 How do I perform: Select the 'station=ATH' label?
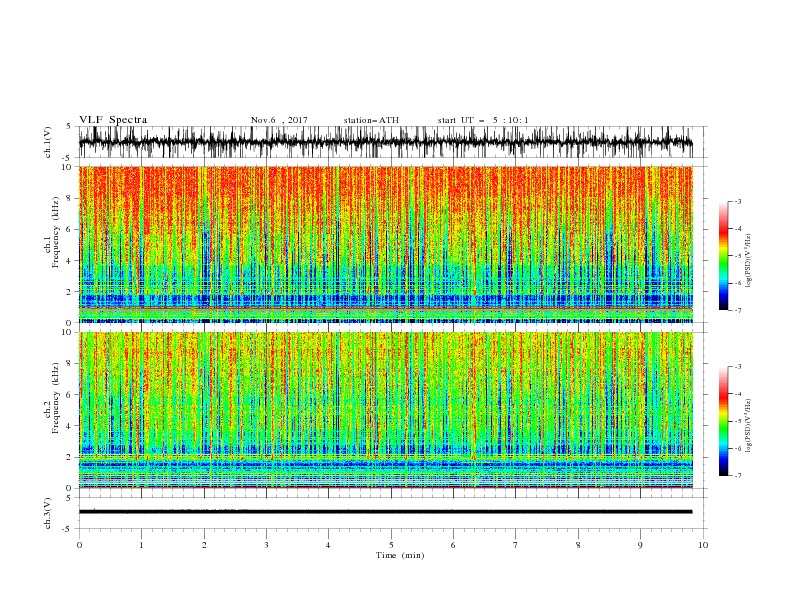(x=371, y=120)
